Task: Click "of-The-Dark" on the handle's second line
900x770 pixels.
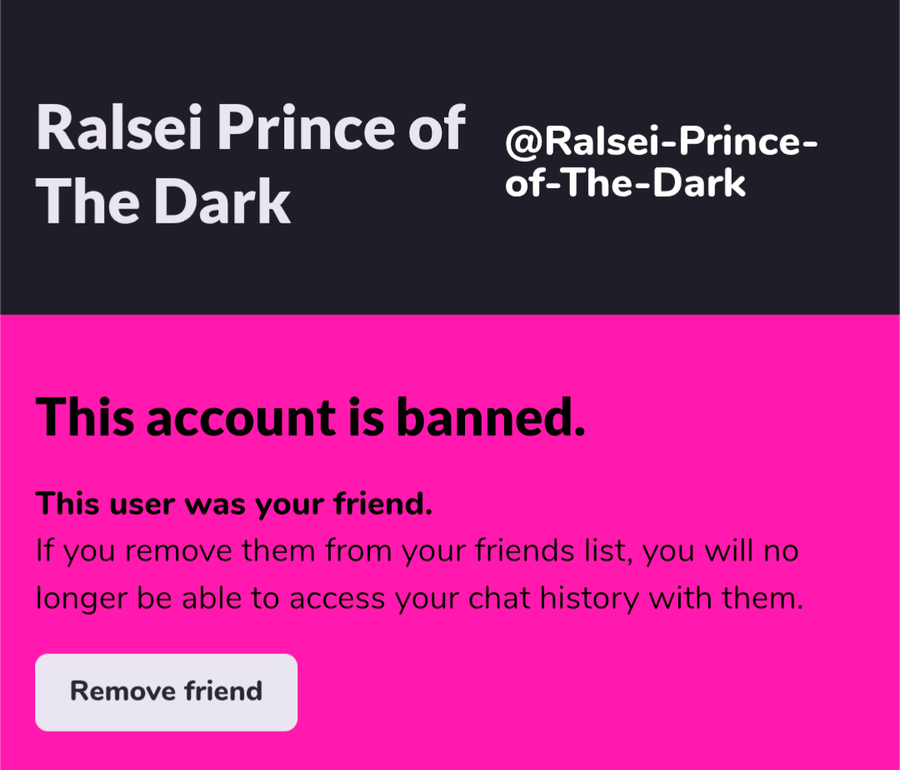Action: [x=625, y=184]
